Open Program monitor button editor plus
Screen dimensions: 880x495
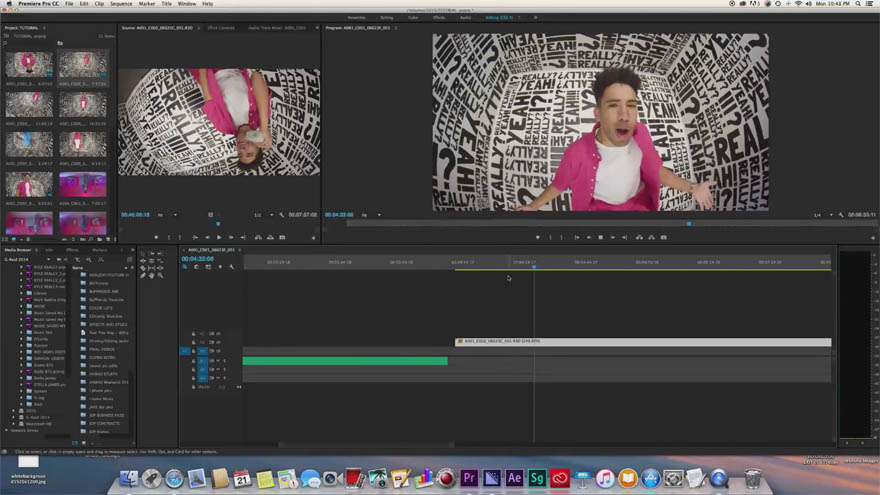[873, 238]
